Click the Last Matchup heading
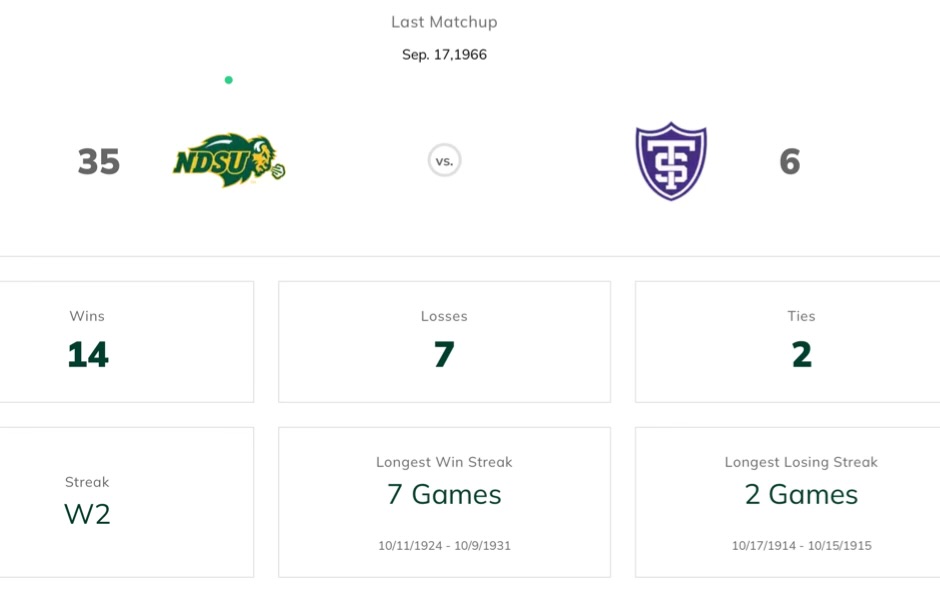Viewport: 940px width, 592px height. pos(444,22)
